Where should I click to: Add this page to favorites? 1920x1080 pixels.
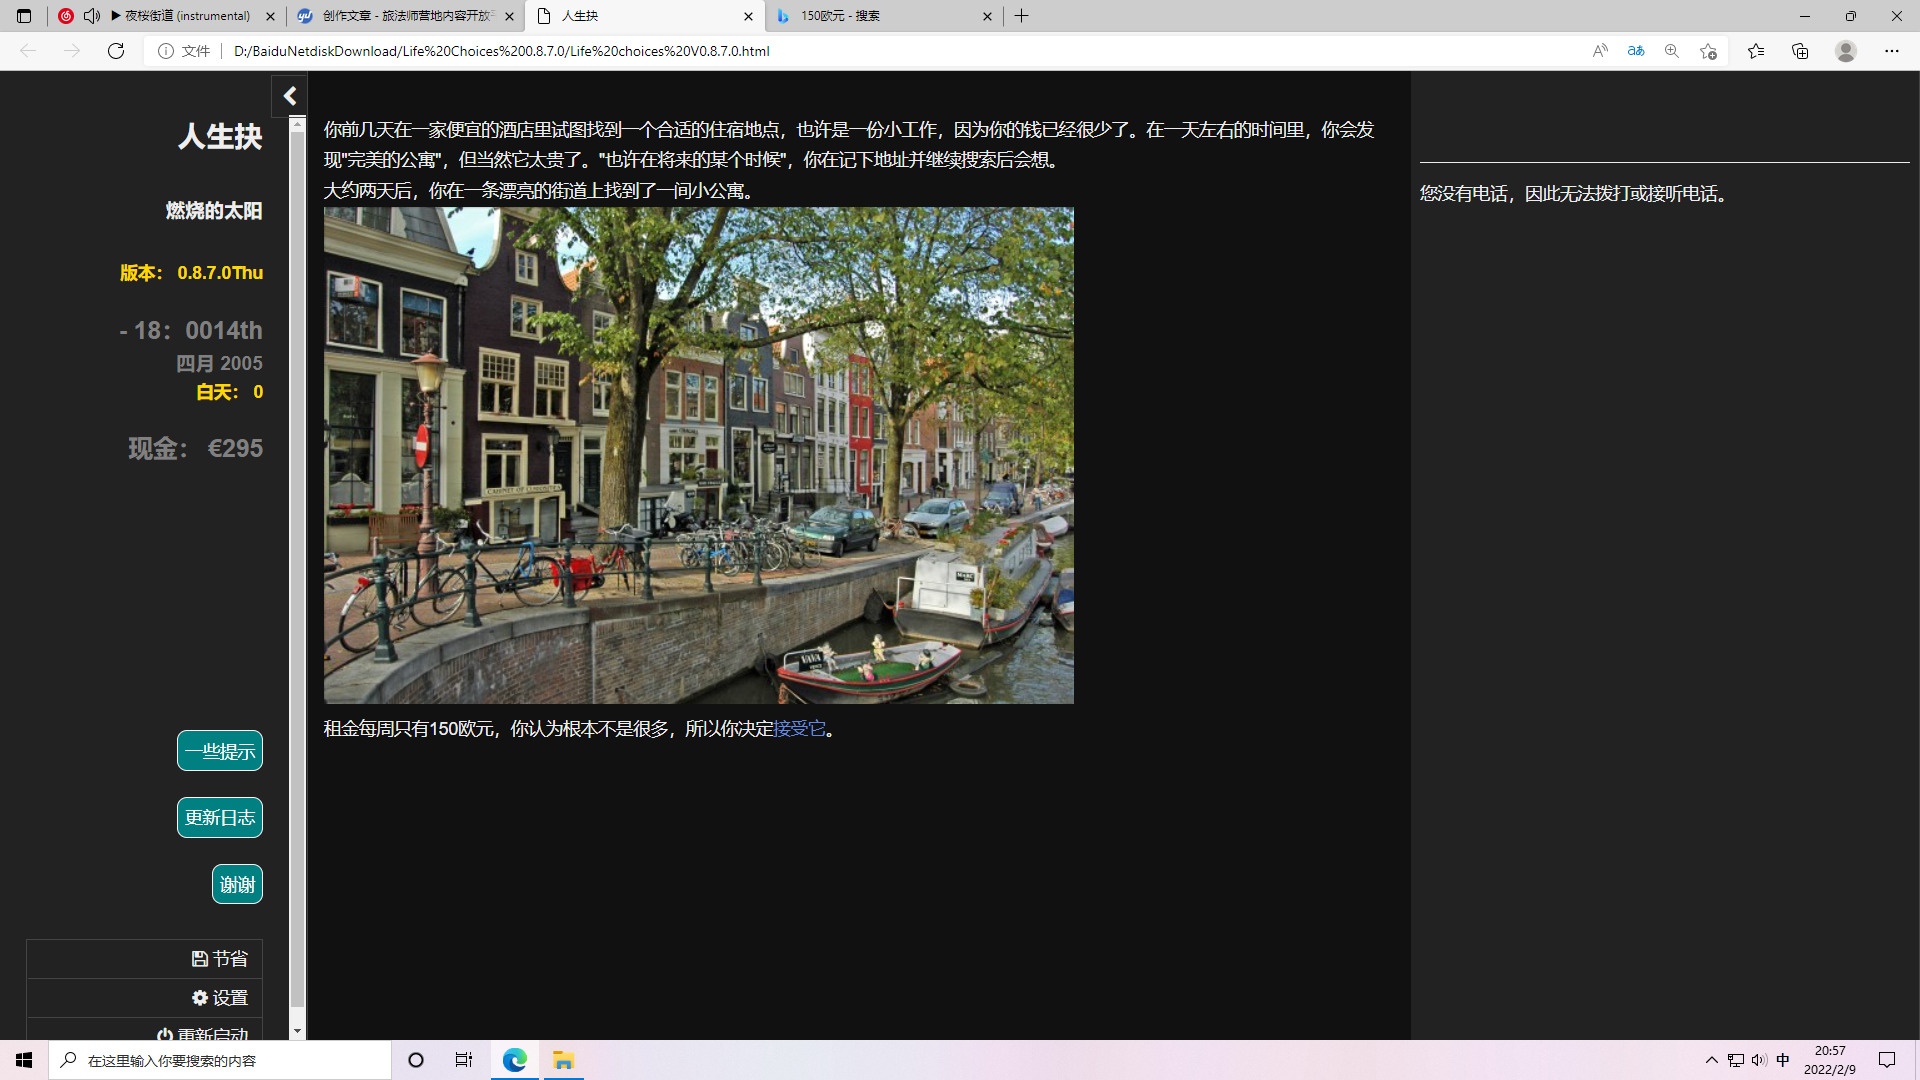click(1708, 51)
